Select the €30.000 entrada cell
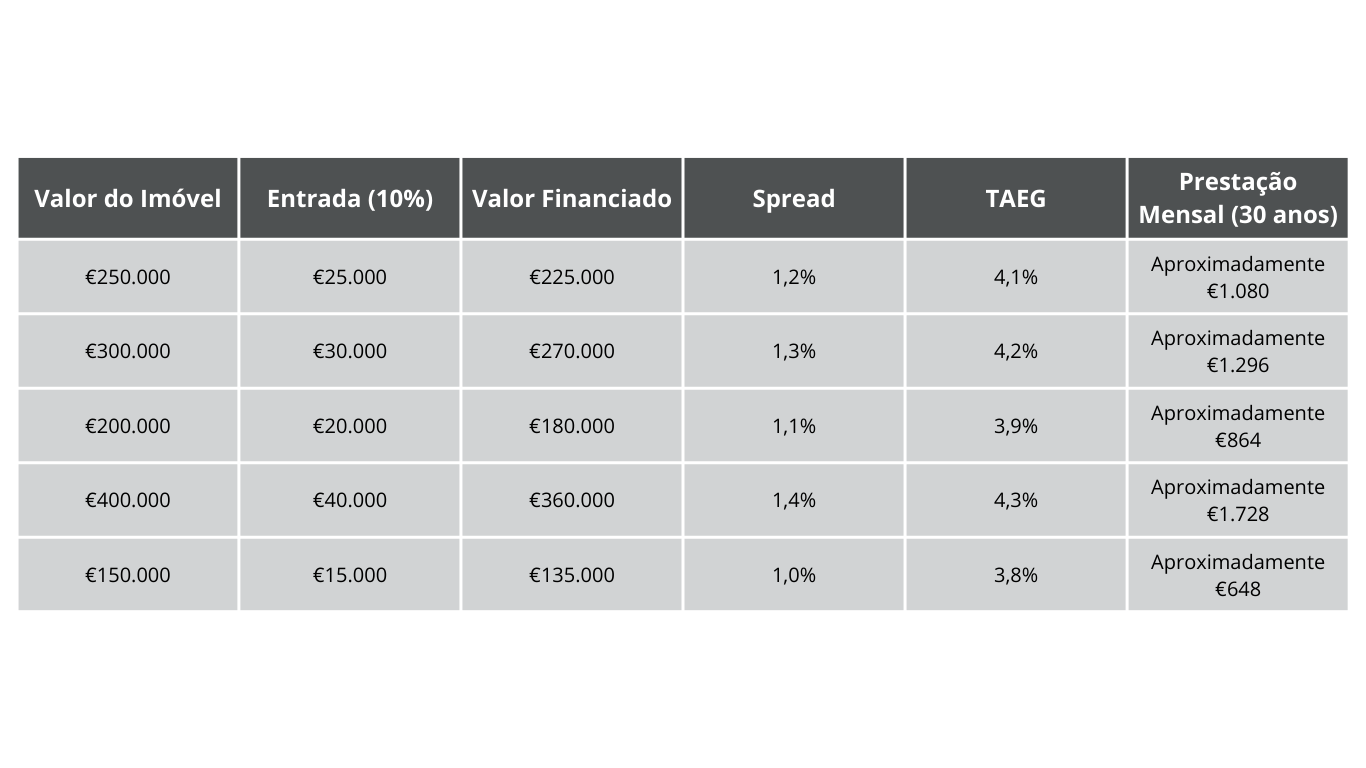This screenshot has width=1366, height=768. [x=350, y=351]
